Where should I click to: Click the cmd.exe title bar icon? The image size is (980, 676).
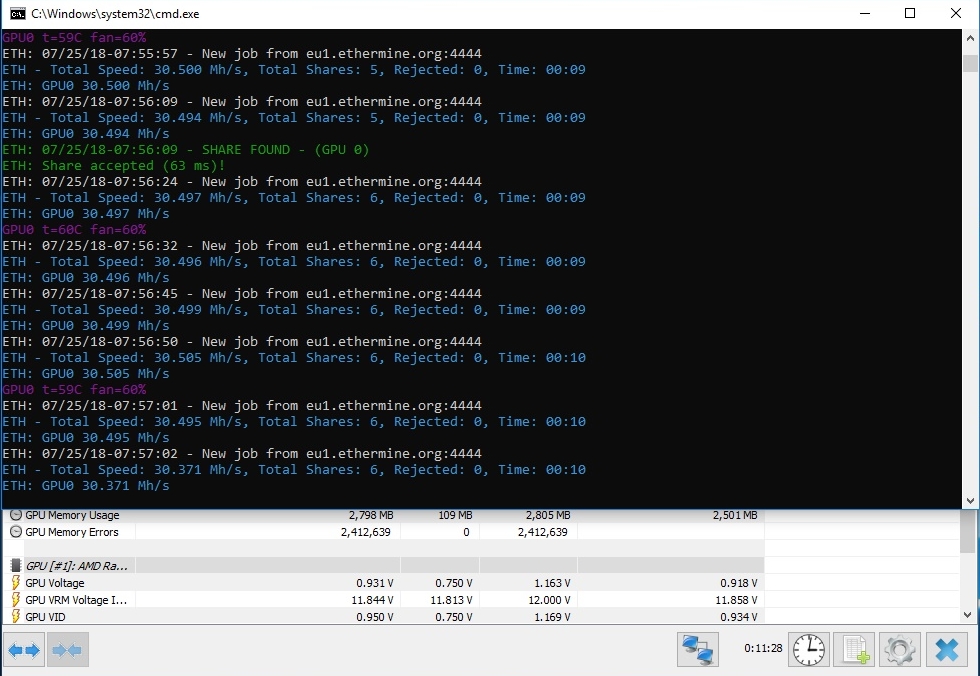16,14
